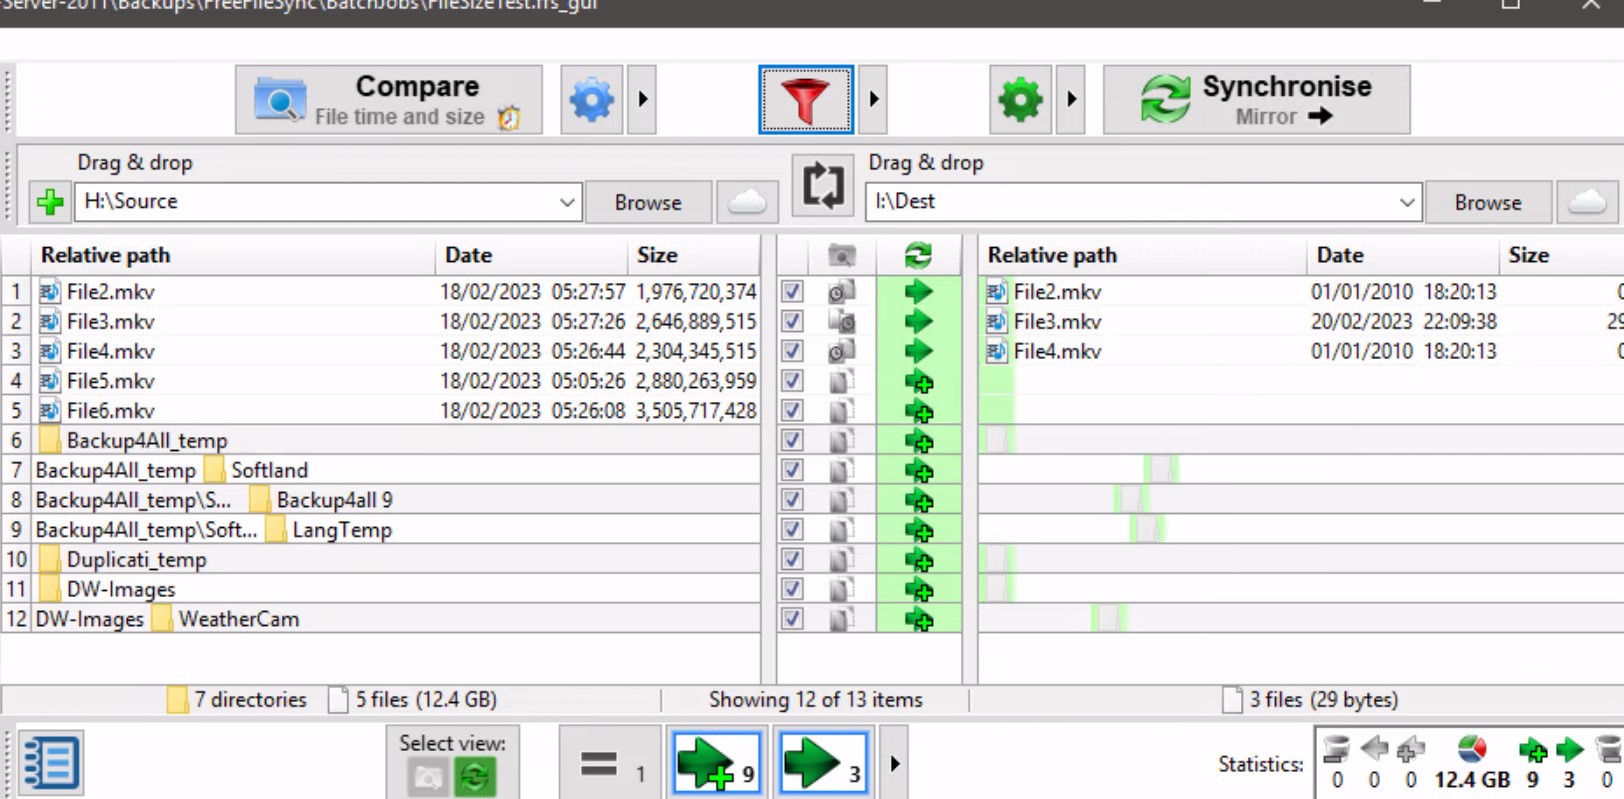Uncheck the File6.mkv row checkbox
Screen dimensions: 1624x799
tap(792, 411)
